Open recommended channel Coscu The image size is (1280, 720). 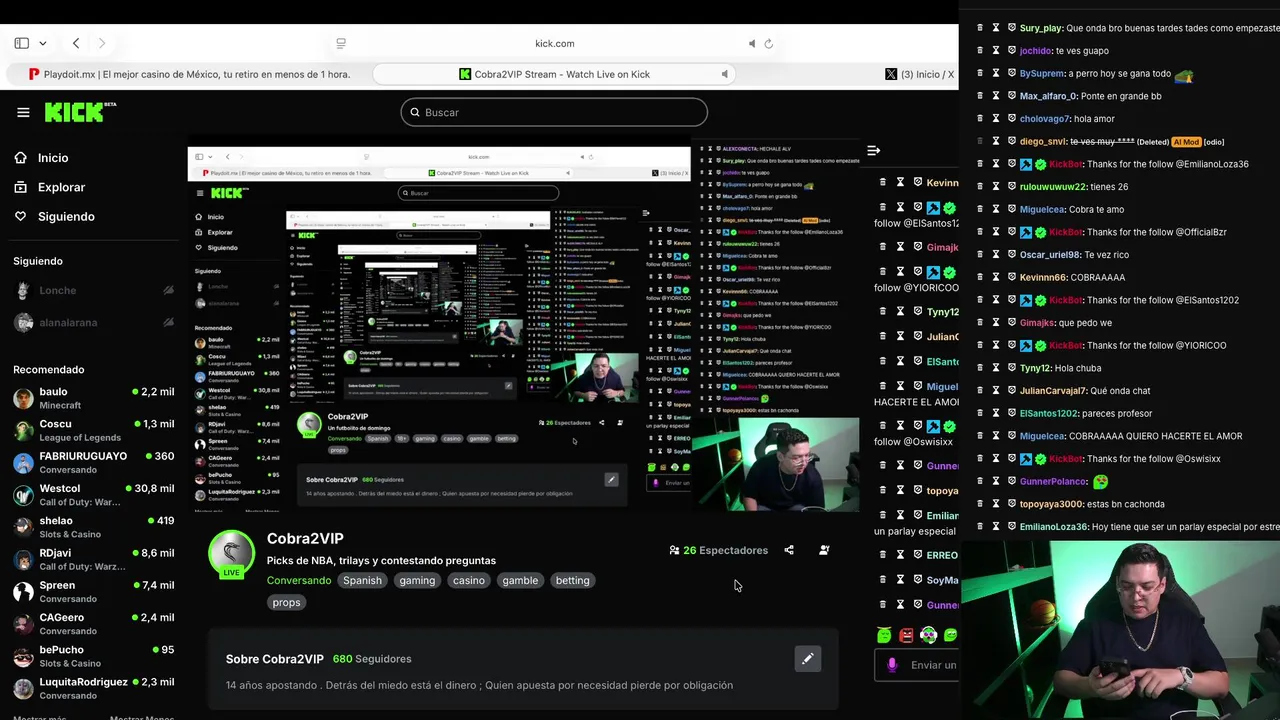click(93, 430)
